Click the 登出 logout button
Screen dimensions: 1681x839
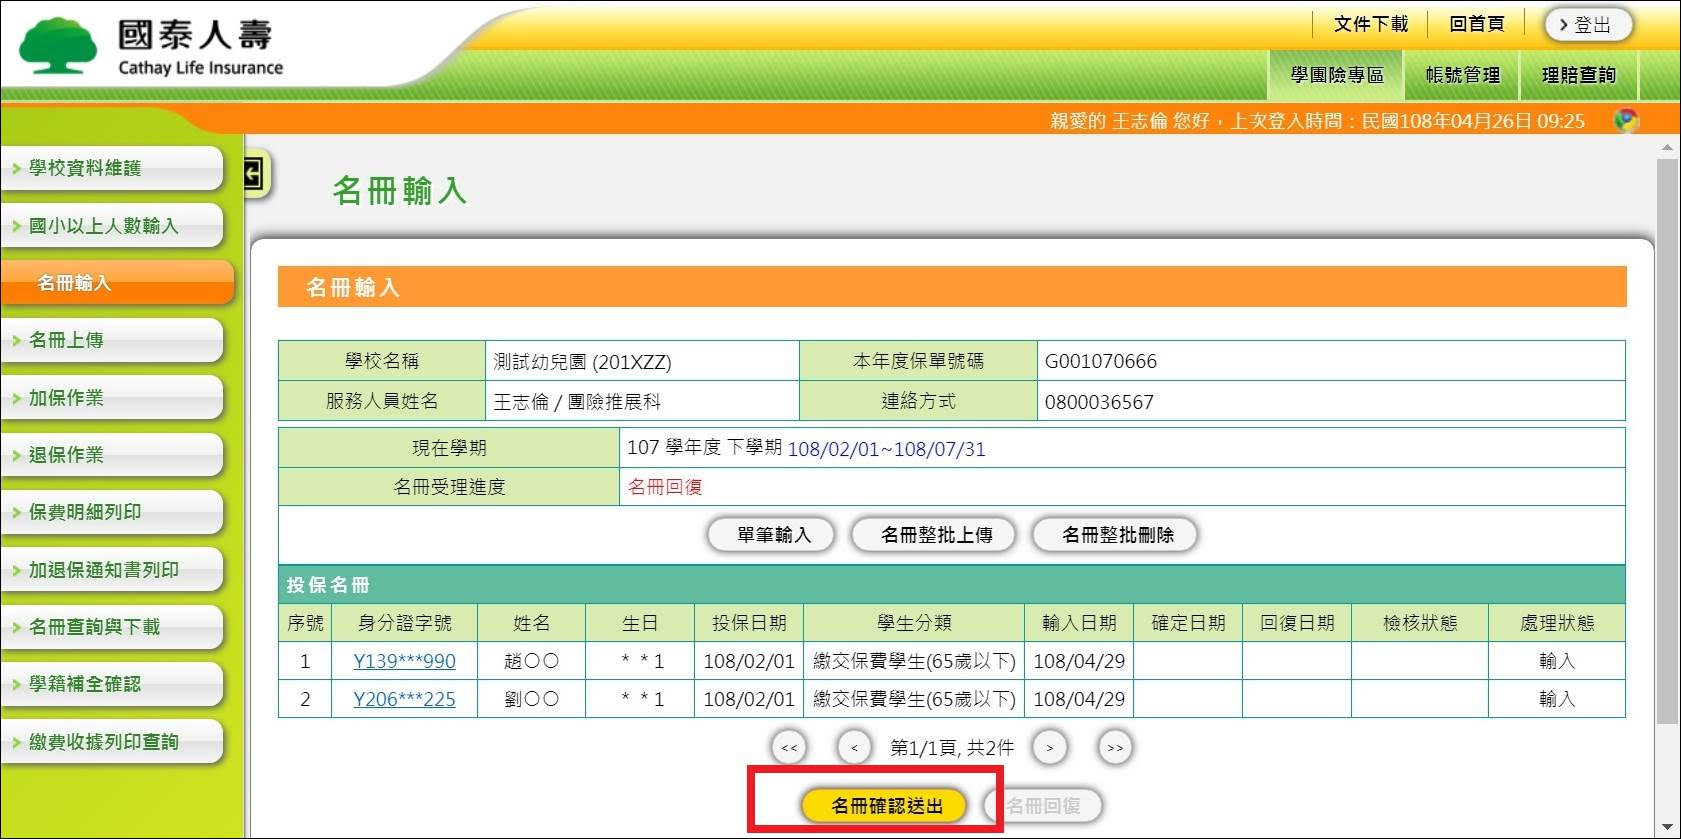click(x=1588, y=25)
